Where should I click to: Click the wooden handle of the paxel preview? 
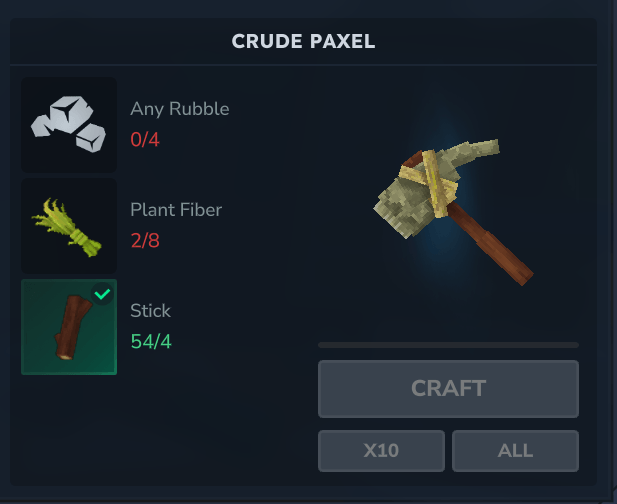pos(492,245)
